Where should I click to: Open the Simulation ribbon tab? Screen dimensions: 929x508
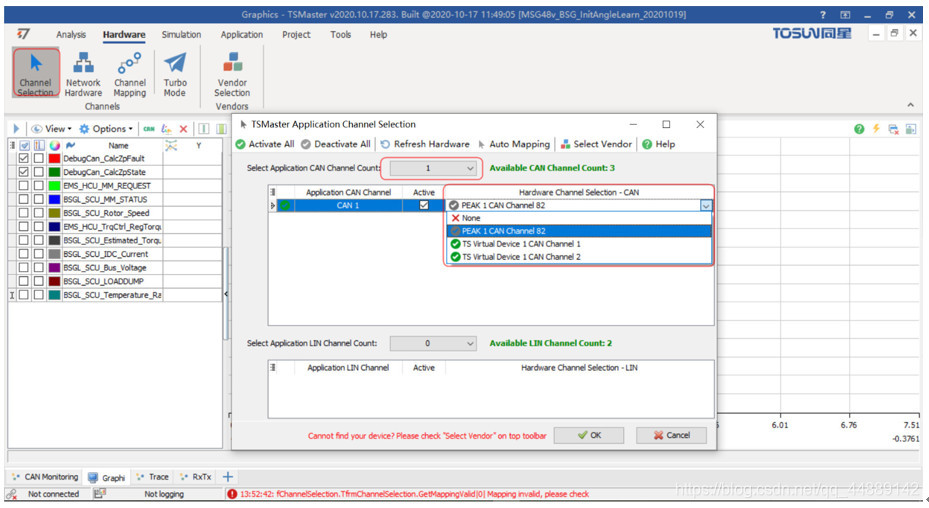click(181, 34)
